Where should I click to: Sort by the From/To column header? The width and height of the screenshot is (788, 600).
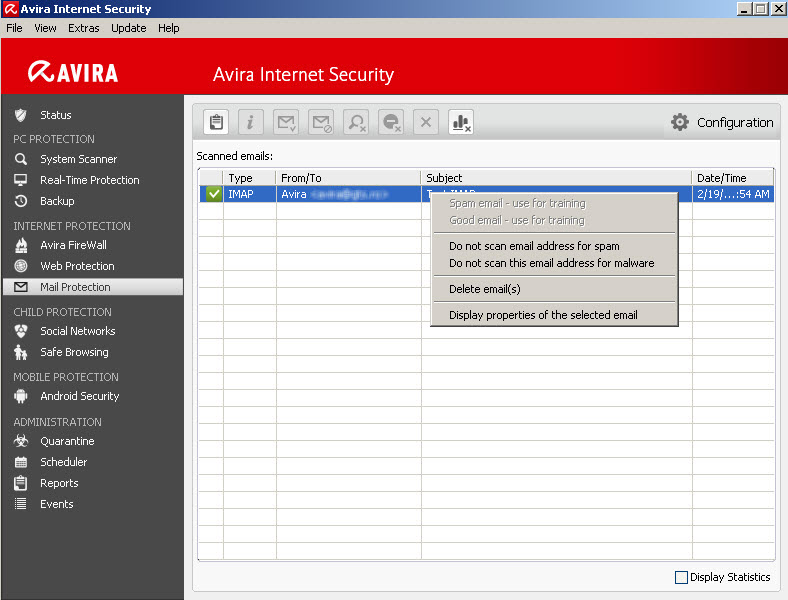point(348,178)
